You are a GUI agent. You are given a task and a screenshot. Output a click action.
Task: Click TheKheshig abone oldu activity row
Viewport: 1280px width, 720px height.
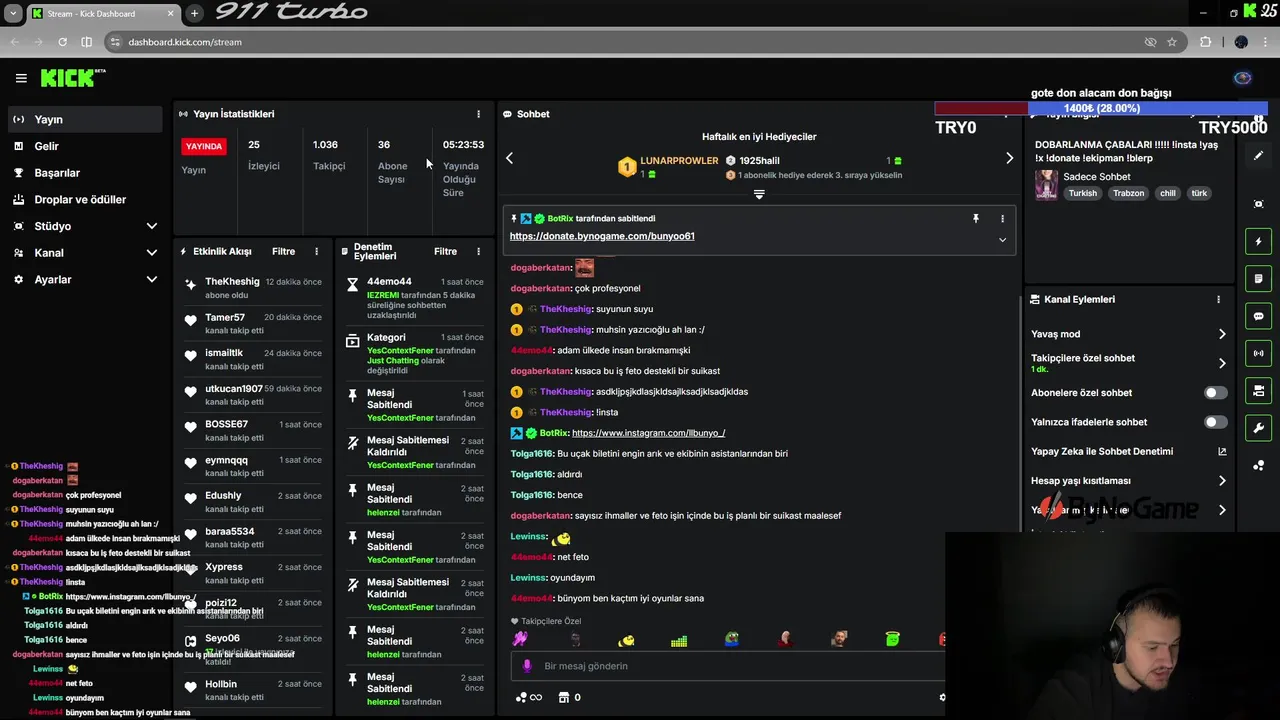tap(254, 288)
